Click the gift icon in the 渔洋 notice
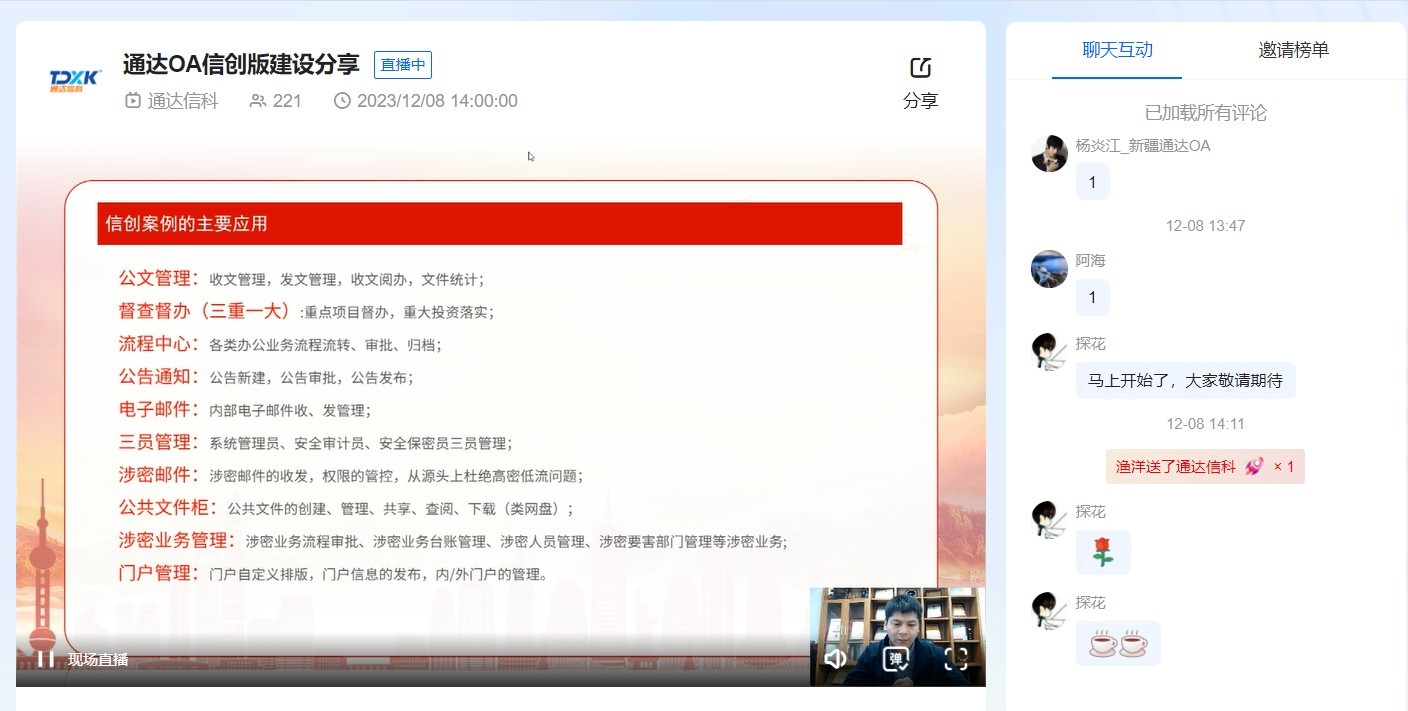This screenshot has width=1408, height=711. click(x=1254, y=466)
